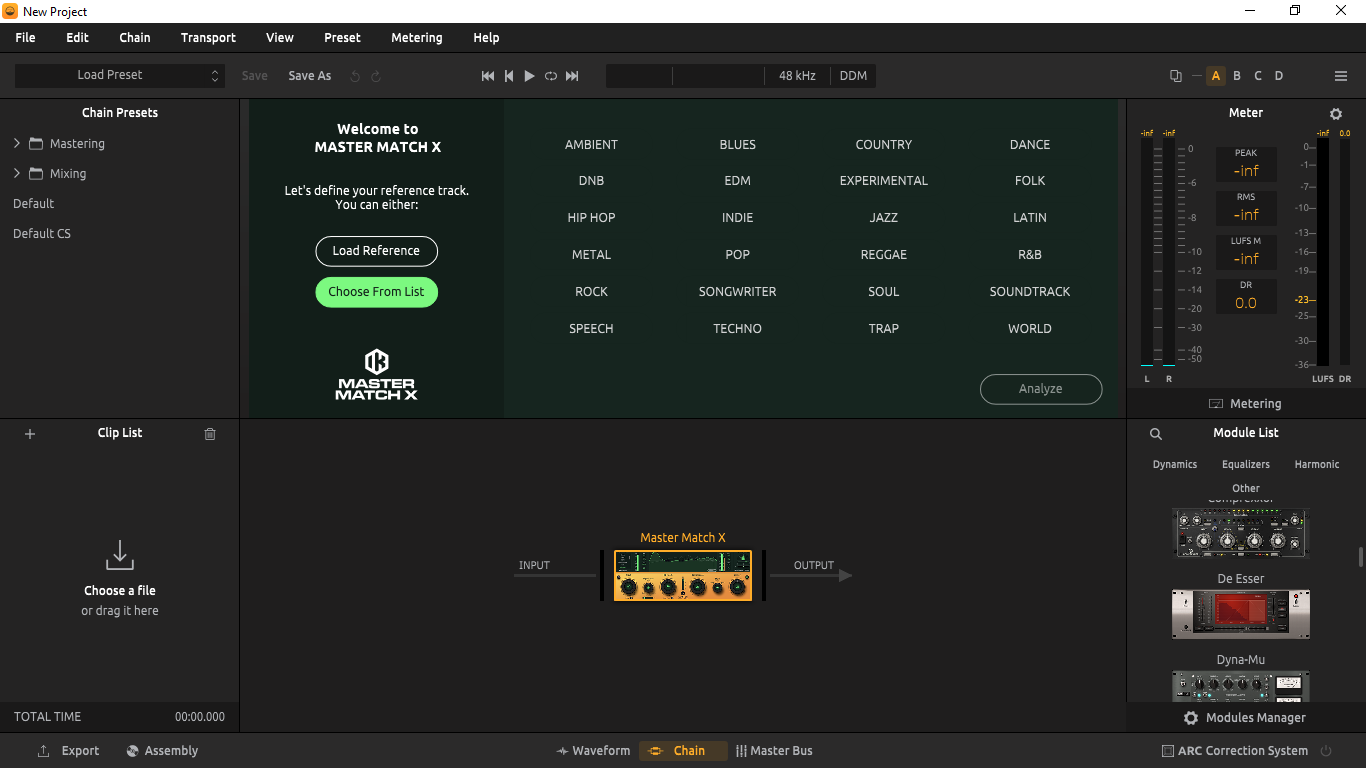Open the Transport menu

tap(208, 38)
